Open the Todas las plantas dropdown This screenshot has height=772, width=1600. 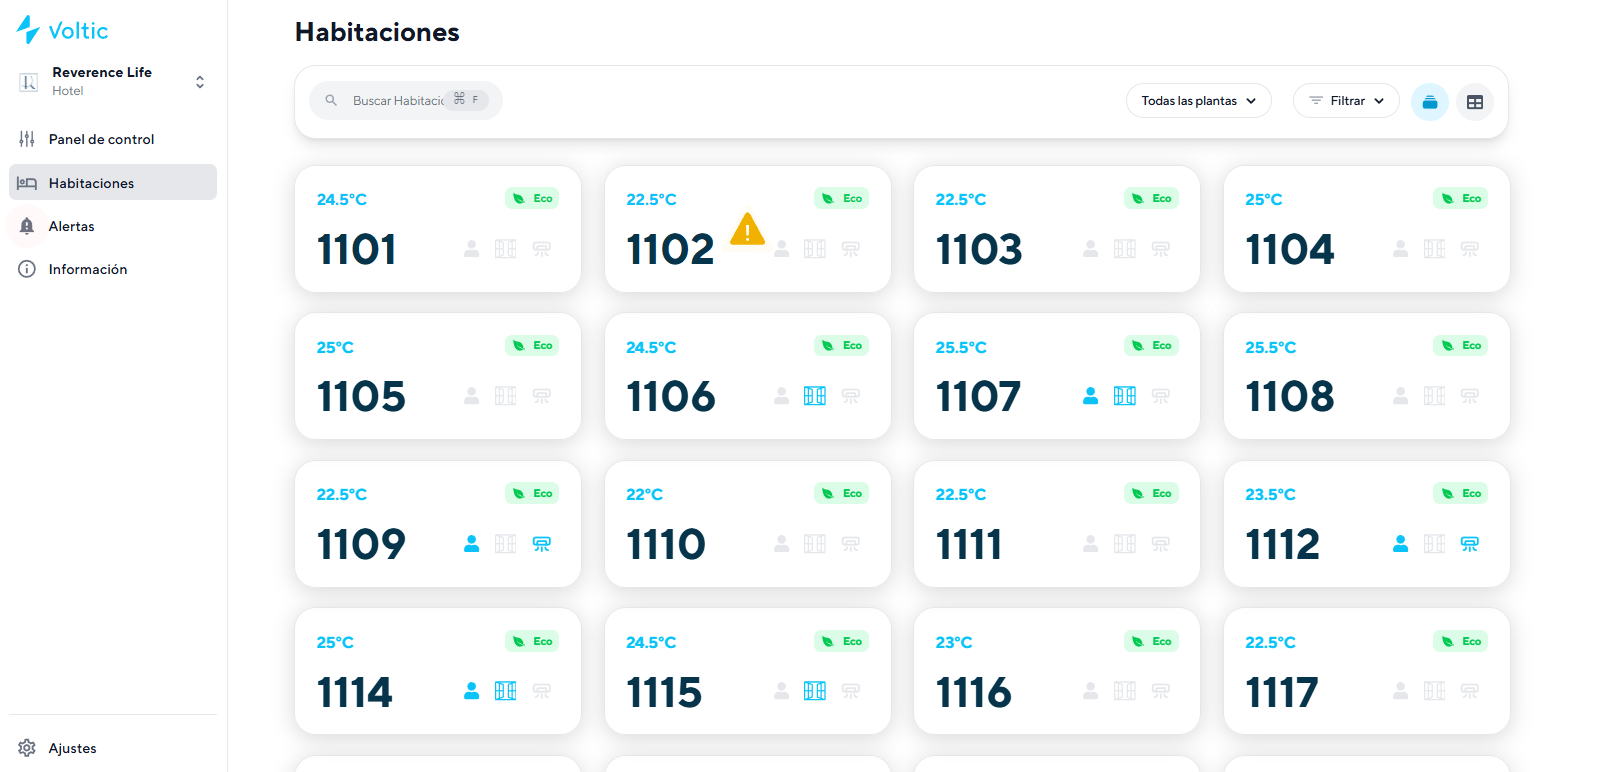(x=1199, y=101)
